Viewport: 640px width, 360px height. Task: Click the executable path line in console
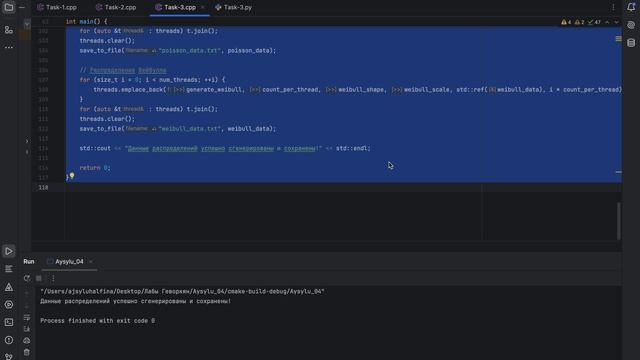(182, 291)
